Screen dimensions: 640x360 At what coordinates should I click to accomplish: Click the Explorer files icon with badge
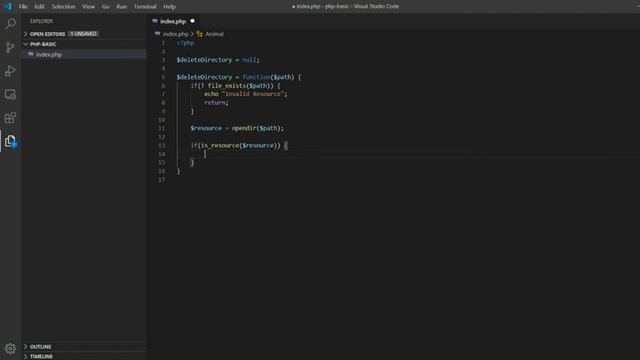pos(11,141)
